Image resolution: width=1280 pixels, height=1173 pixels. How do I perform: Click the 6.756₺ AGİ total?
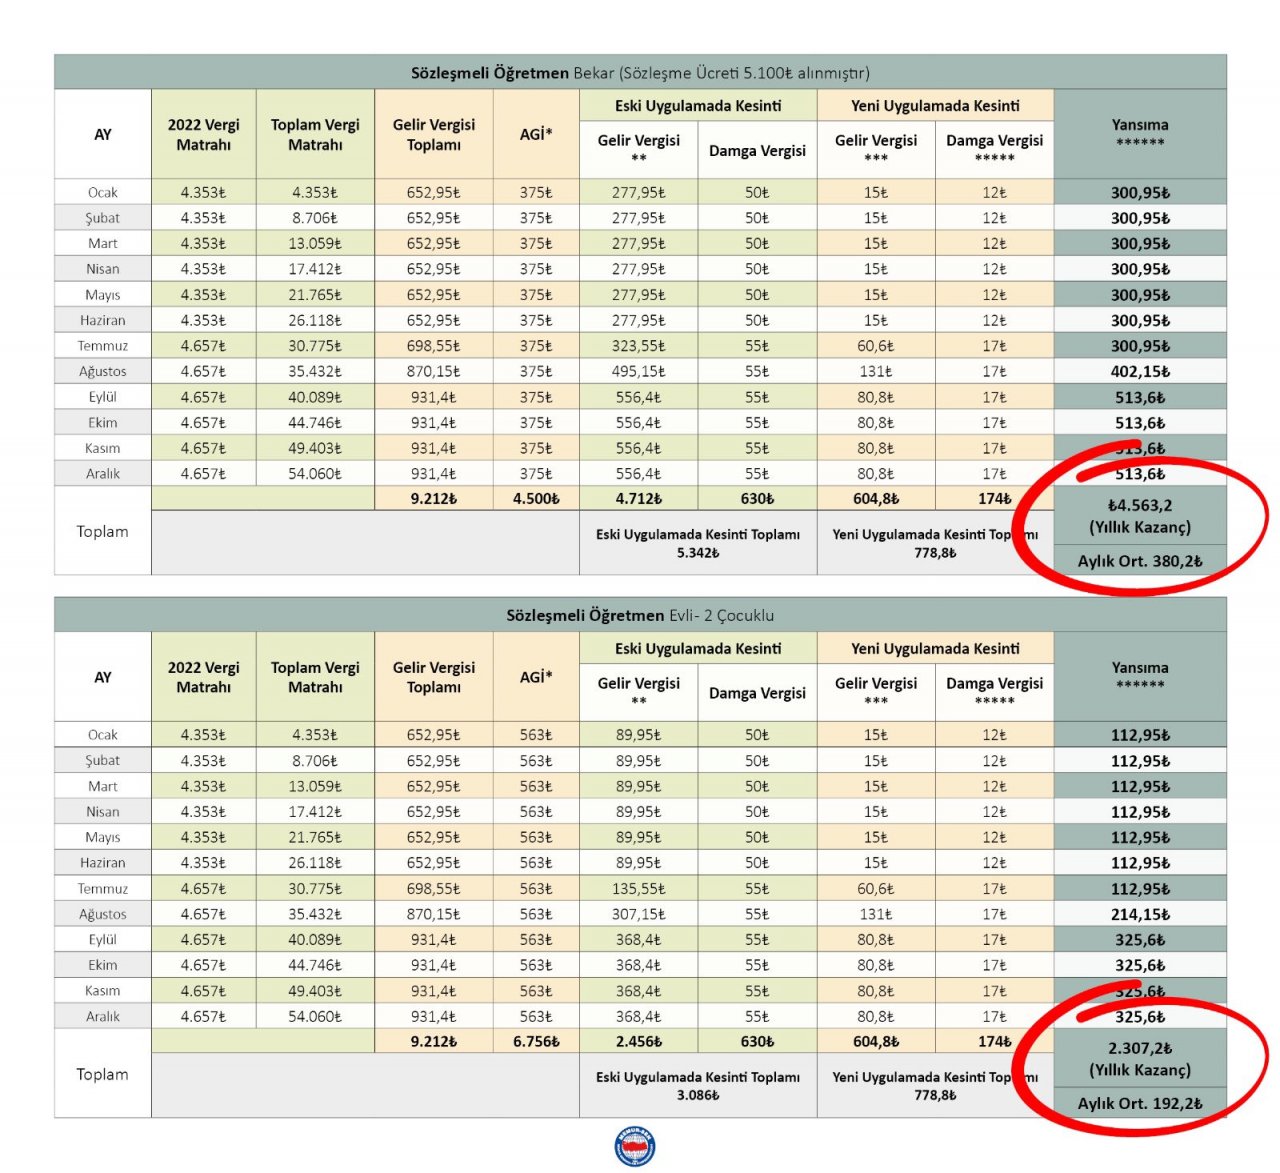[536, 1041]
